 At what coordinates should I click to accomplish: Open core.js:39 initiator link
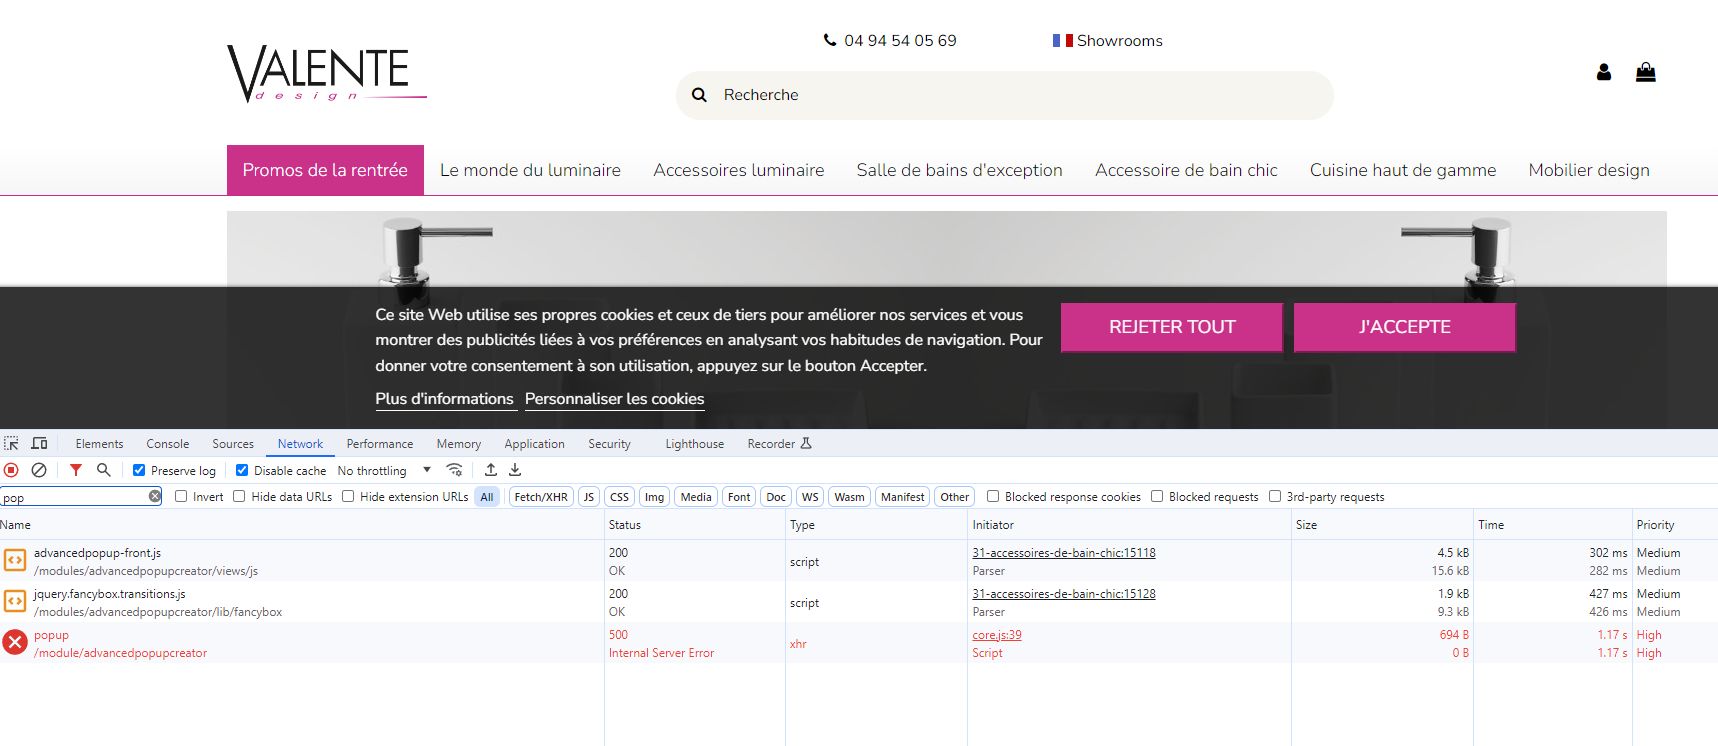click(x=997, y=635)
